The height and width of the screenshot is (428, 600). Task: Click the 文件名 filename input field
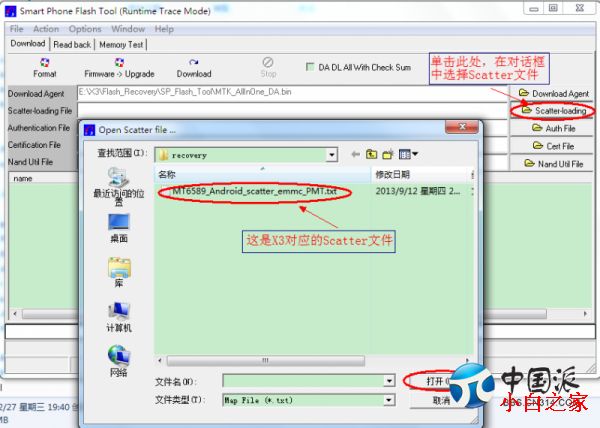pos(304,381)
